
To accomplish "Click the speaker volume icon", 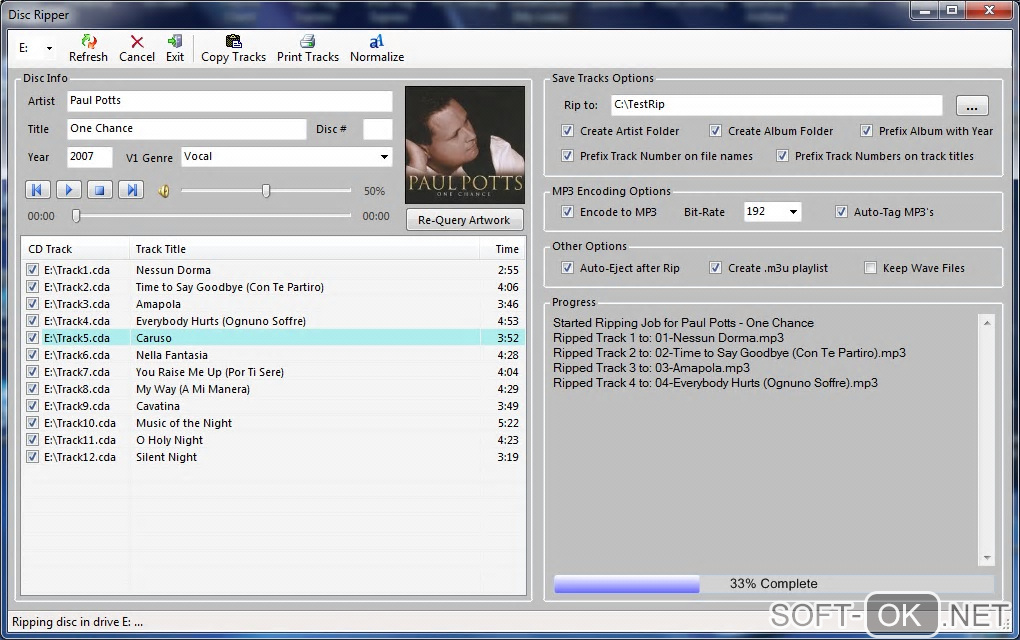I will click(x=164, y=191).
